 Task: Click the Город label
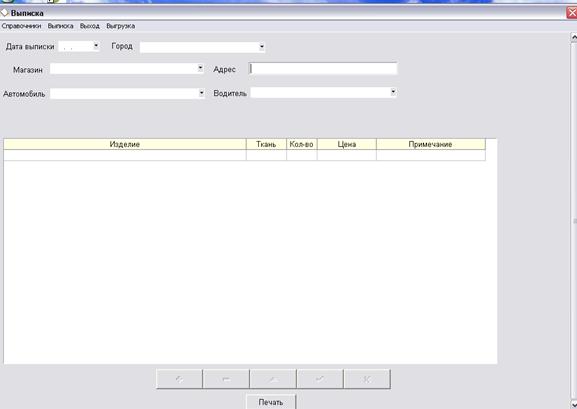tap(122, 46)
